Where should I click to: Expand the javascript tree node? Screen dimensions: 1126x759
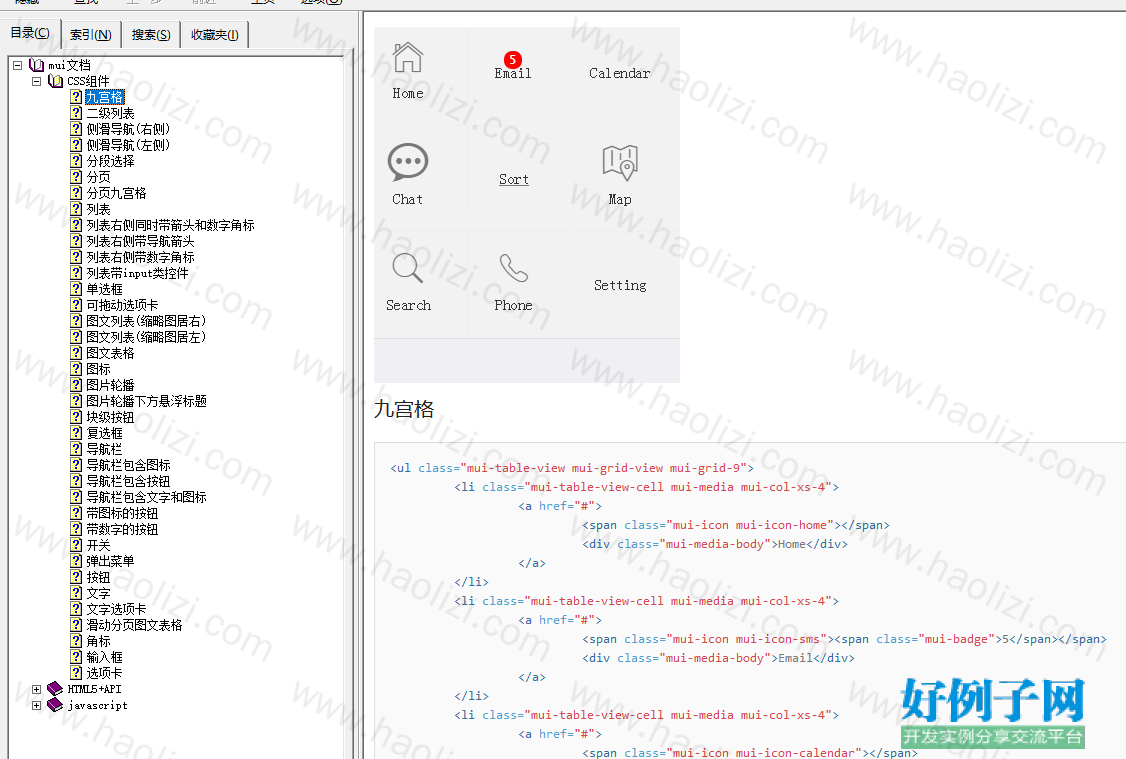37,705
